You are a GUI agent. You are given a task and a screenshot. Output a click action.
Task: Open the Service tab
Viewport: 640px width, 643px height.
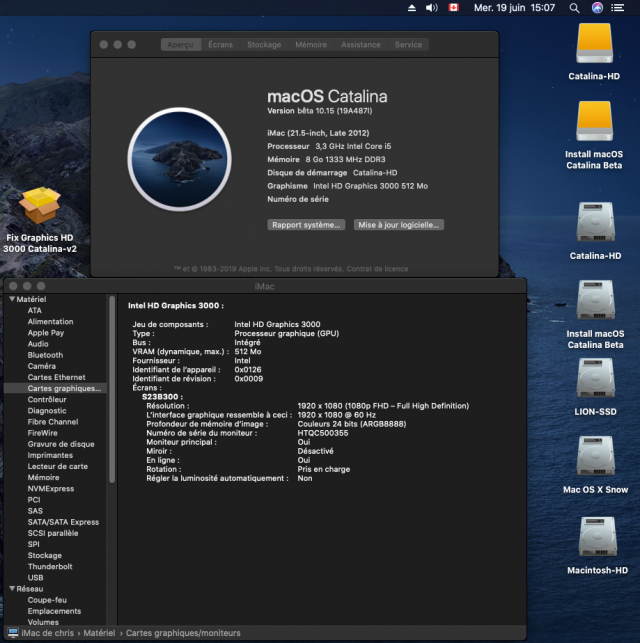(x=408, y=45)
